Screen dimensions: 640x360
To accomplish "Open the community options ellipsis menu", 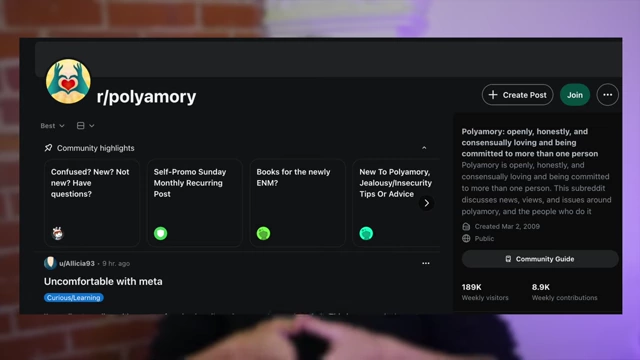I will (x=607, y=95).
